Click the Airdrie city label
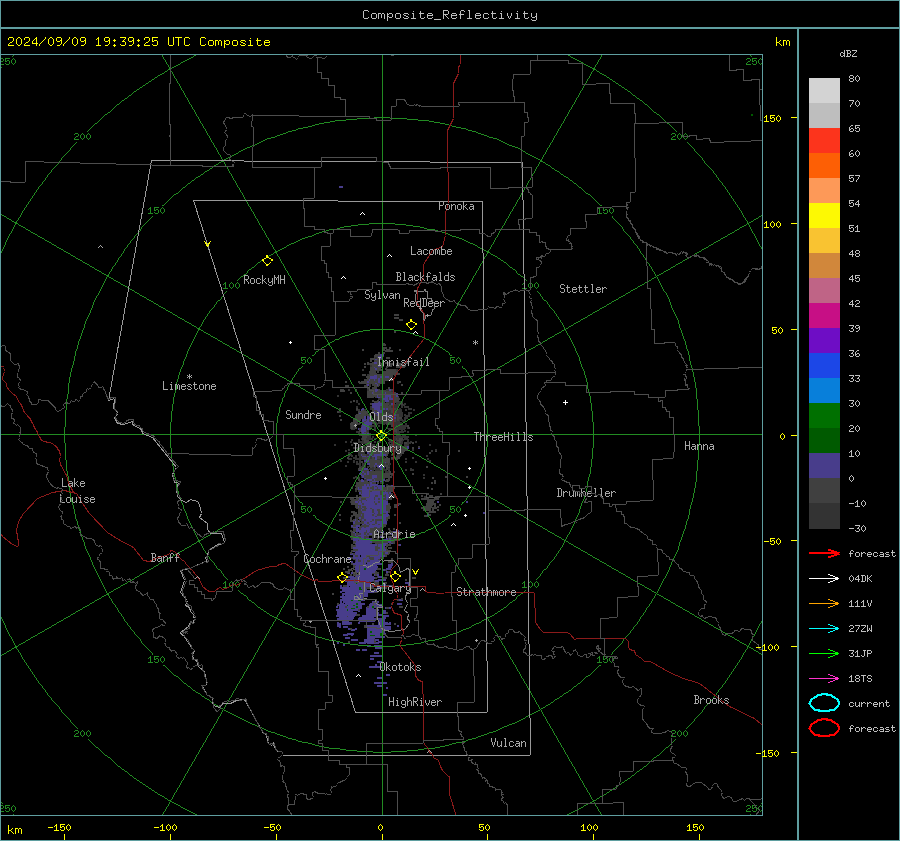This screenshot has width=900, height=841. tap(394, 534)
